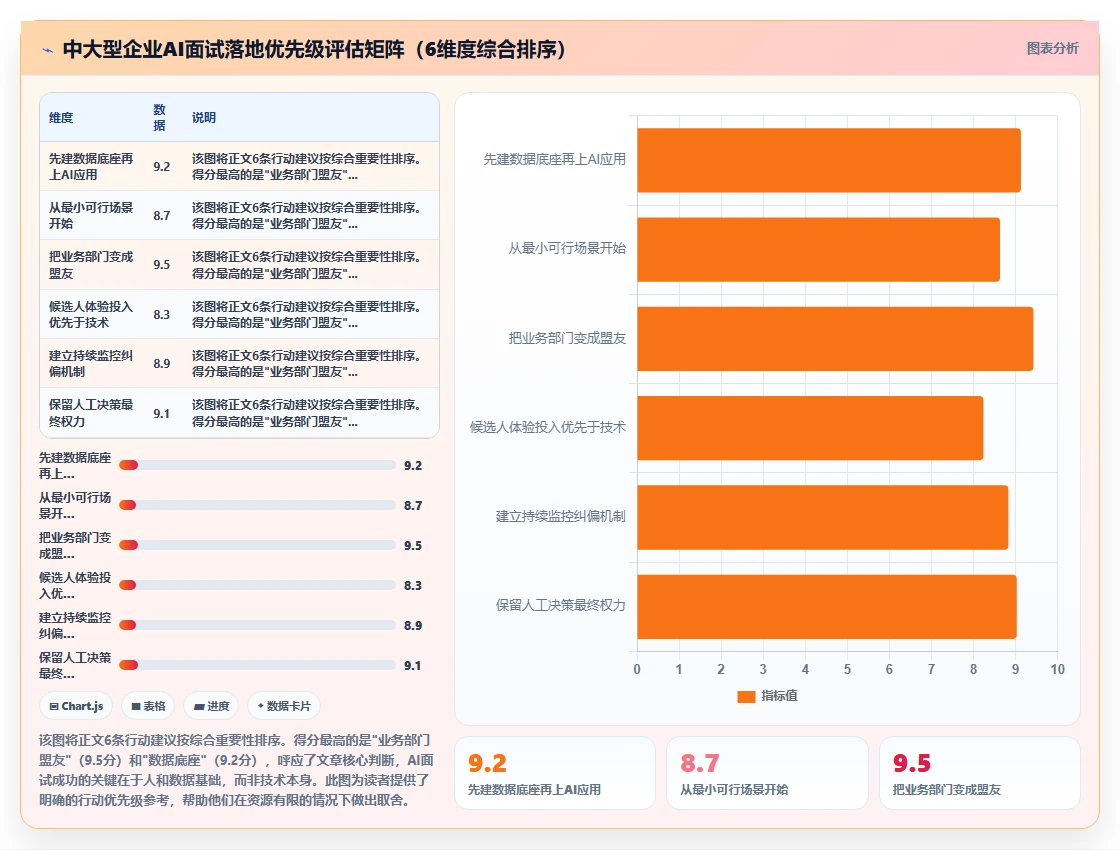Image resolution: width=1120 pixels, height=850 pixels.
Task: Click the progress bar valued 9.2
Action: tap(257, 465)
